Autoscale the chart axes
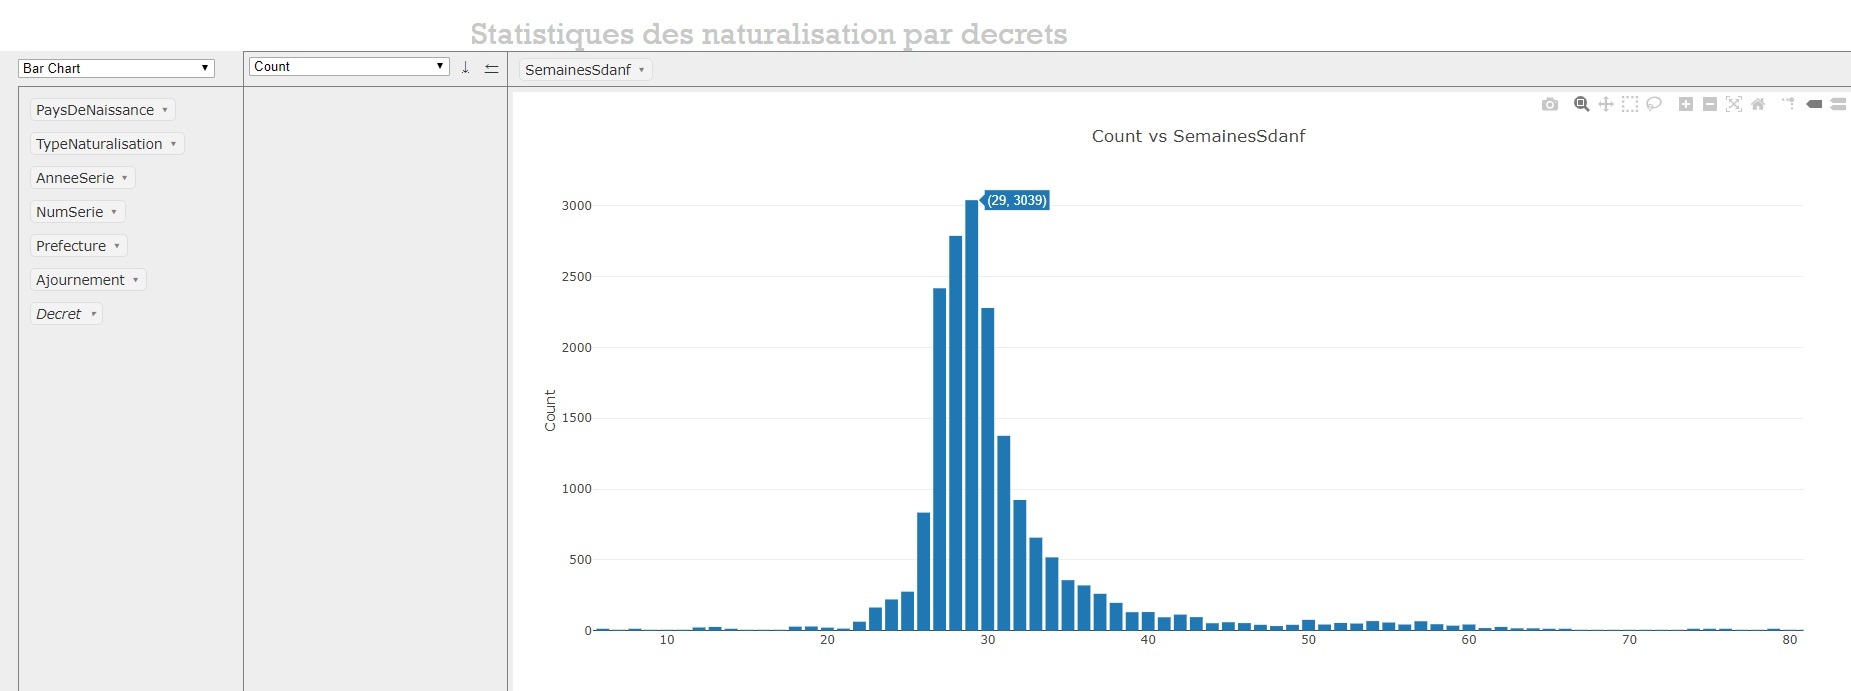Image resolution: width=1851 pixels, height=691 pixels. click(x=1734, y=104)
